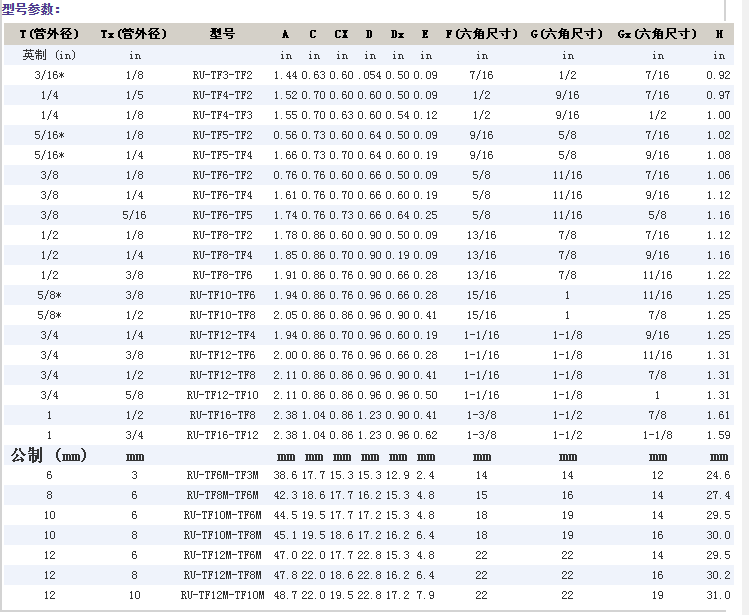Click model cell RU-TF12M-TF6M
Viewport: 749px width, 615px height.
coord(222,556)
